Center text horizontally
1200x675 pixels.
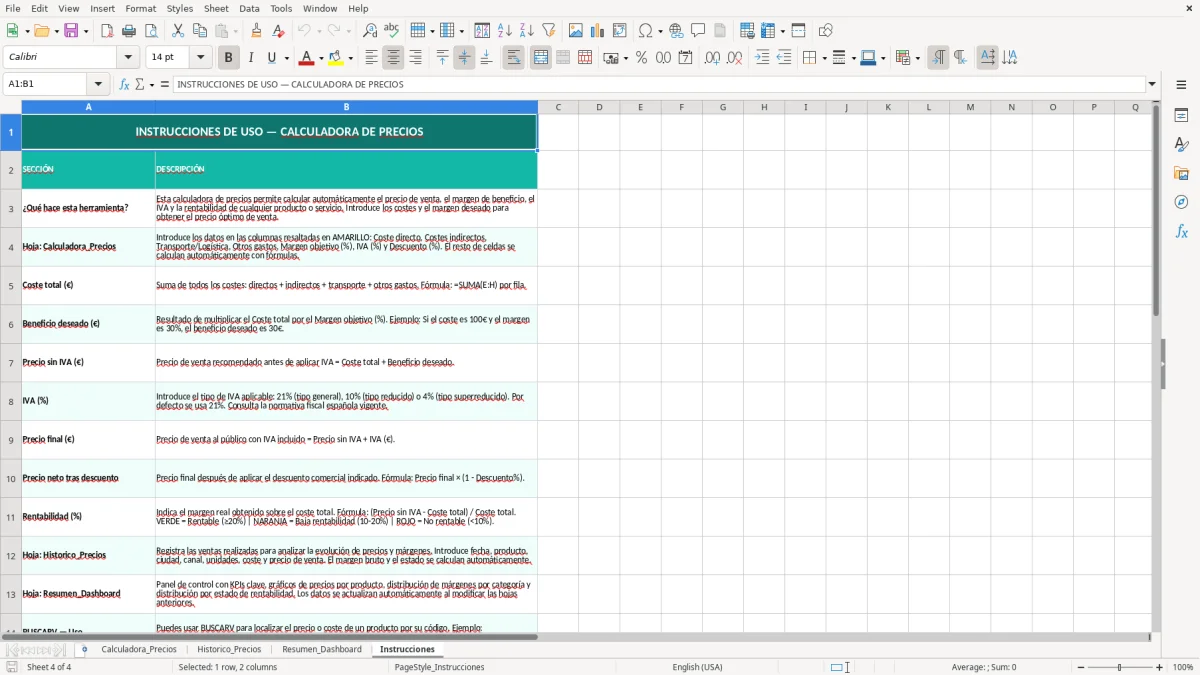tap(393, 58)
